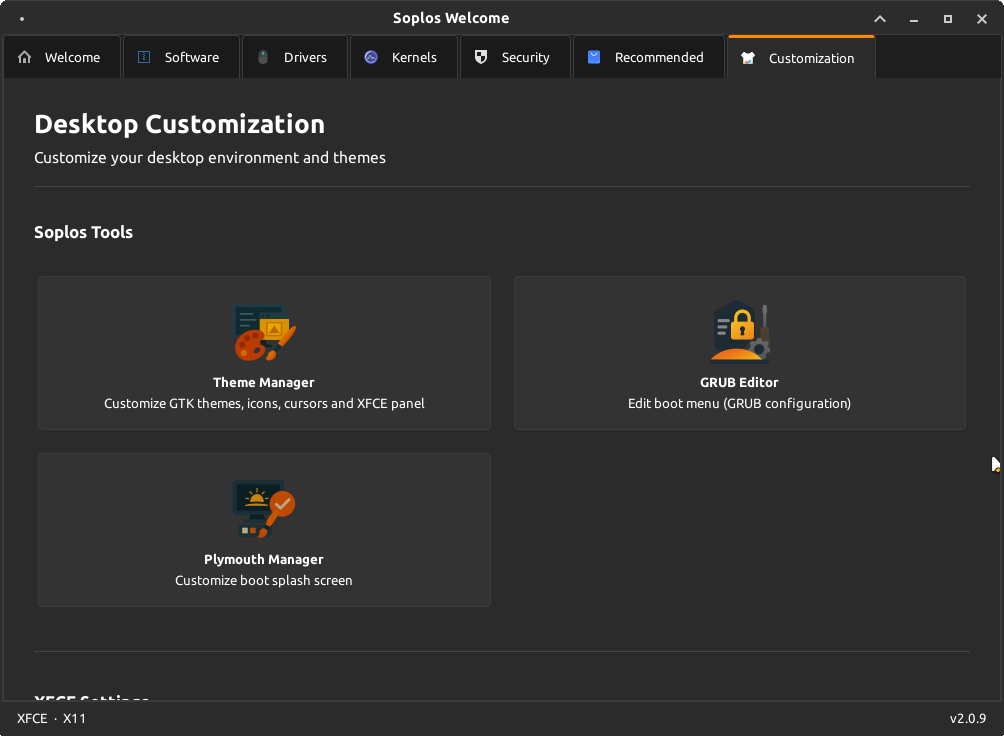Screen dimensions: 1004x736
Task: Click the home icon on Welcome tab
Action: click(24, 57)
